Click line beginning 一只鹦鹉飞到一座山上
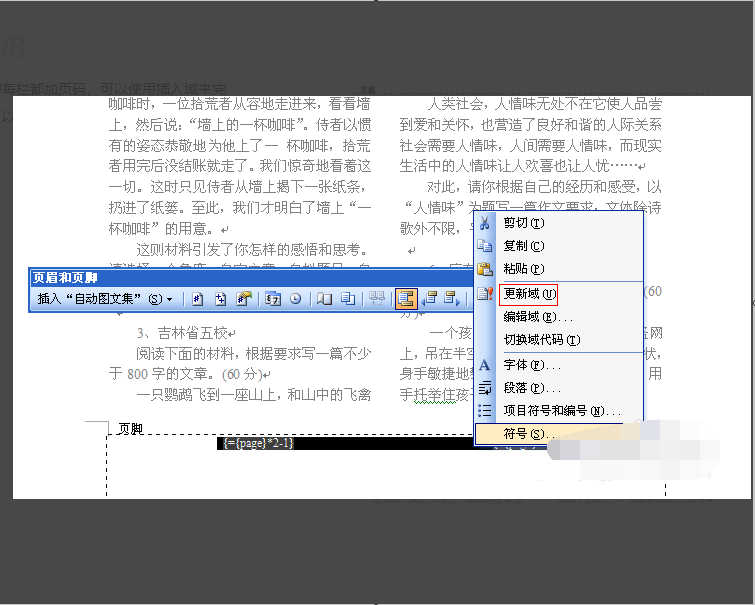This screenshot has height=605, width=755. click(253, 395)
